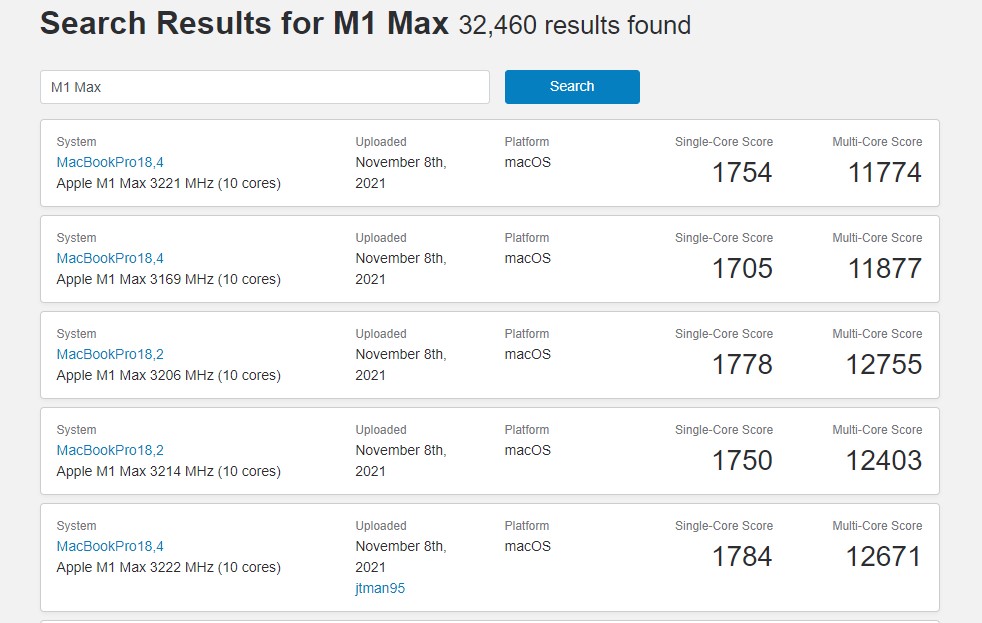
Task: Open MacBookPro18,2 link for the 3206 MHz result
Action: (x=110, y=354)
